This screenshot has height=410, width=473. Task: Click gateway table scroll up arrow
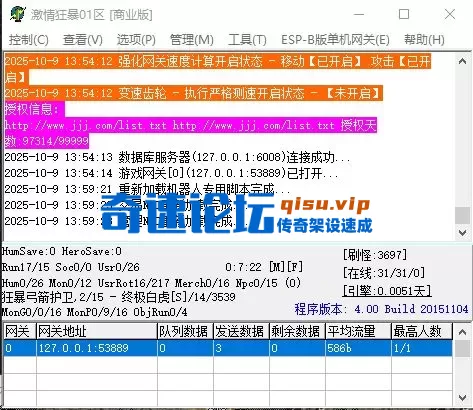(x=462, y=332)
